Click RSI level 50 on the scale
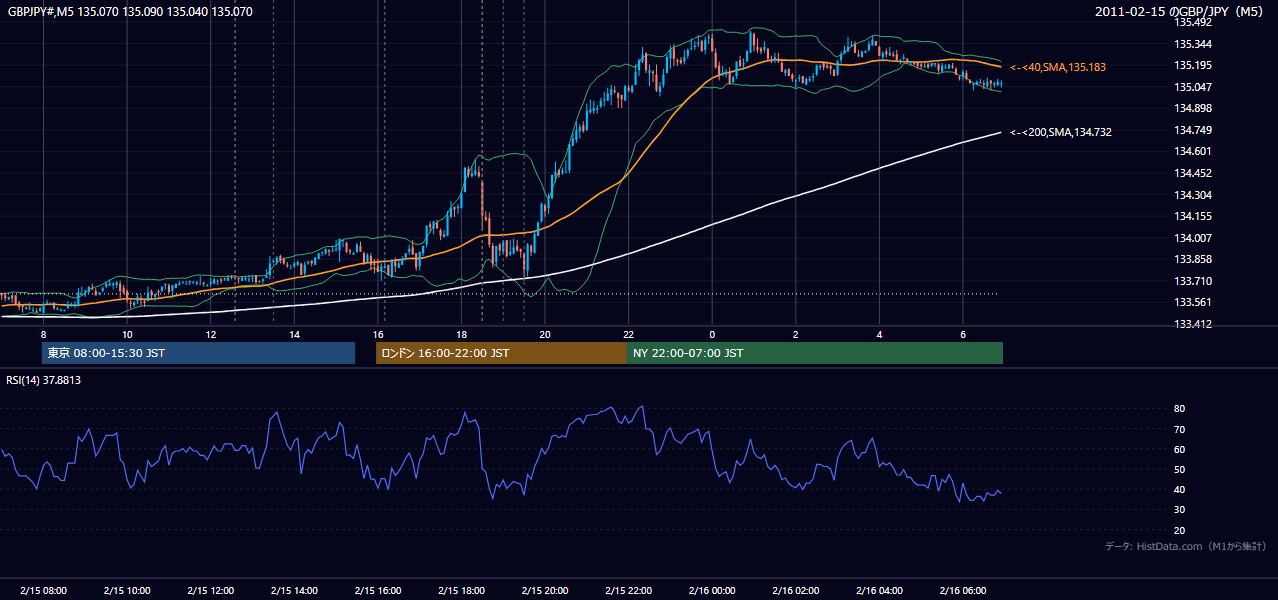Viewport: 1278px width, 600px height. coord(1180,469)
